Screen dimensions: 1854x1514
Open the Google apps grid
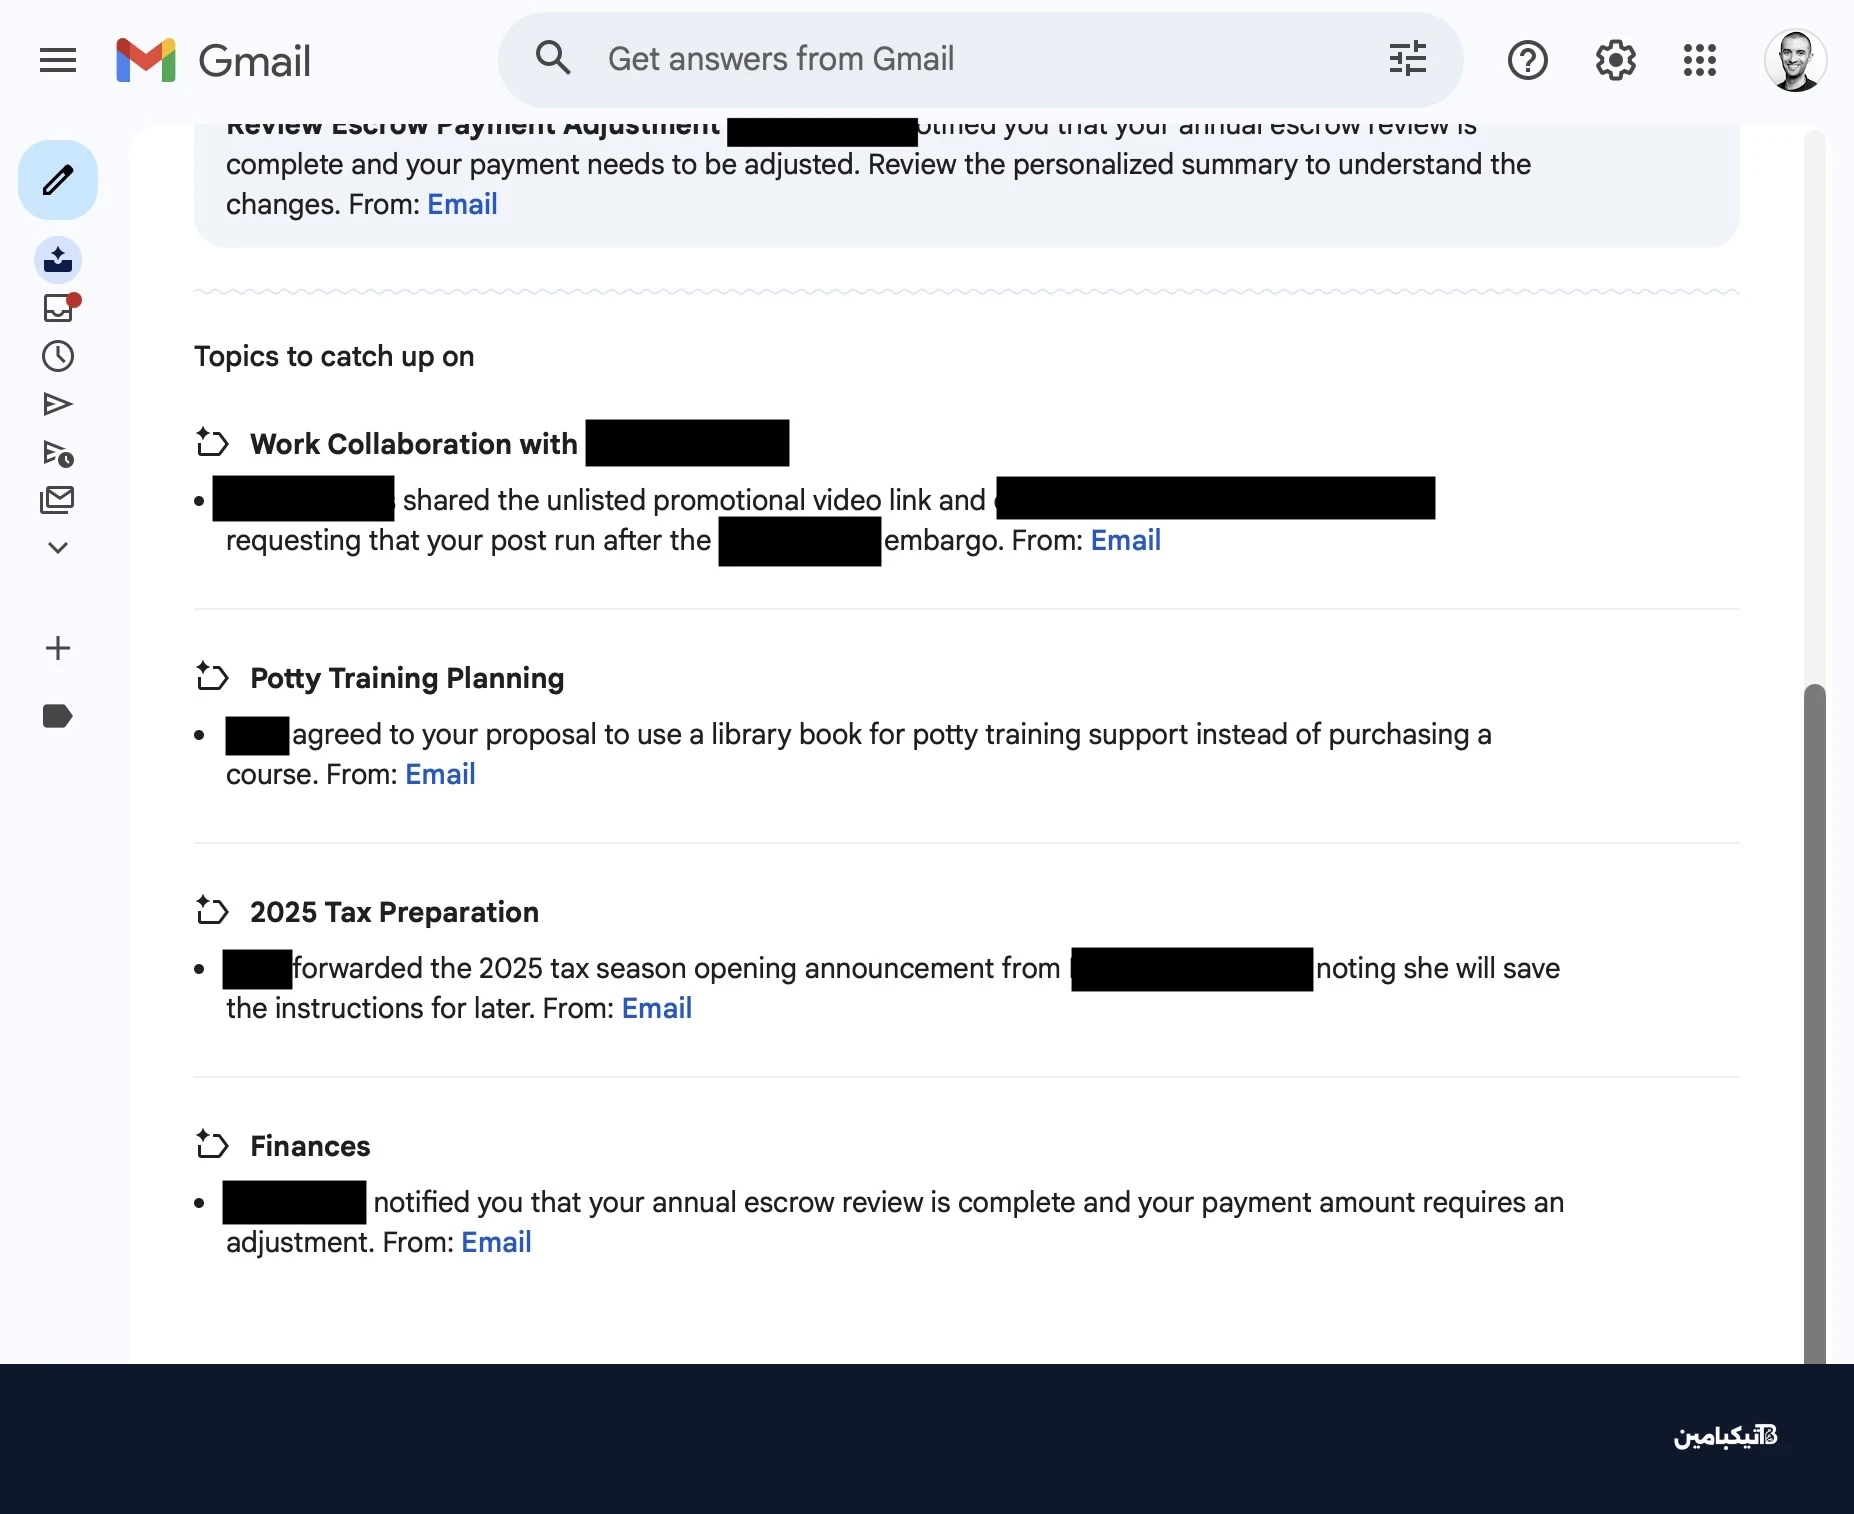coord(1699,60)
